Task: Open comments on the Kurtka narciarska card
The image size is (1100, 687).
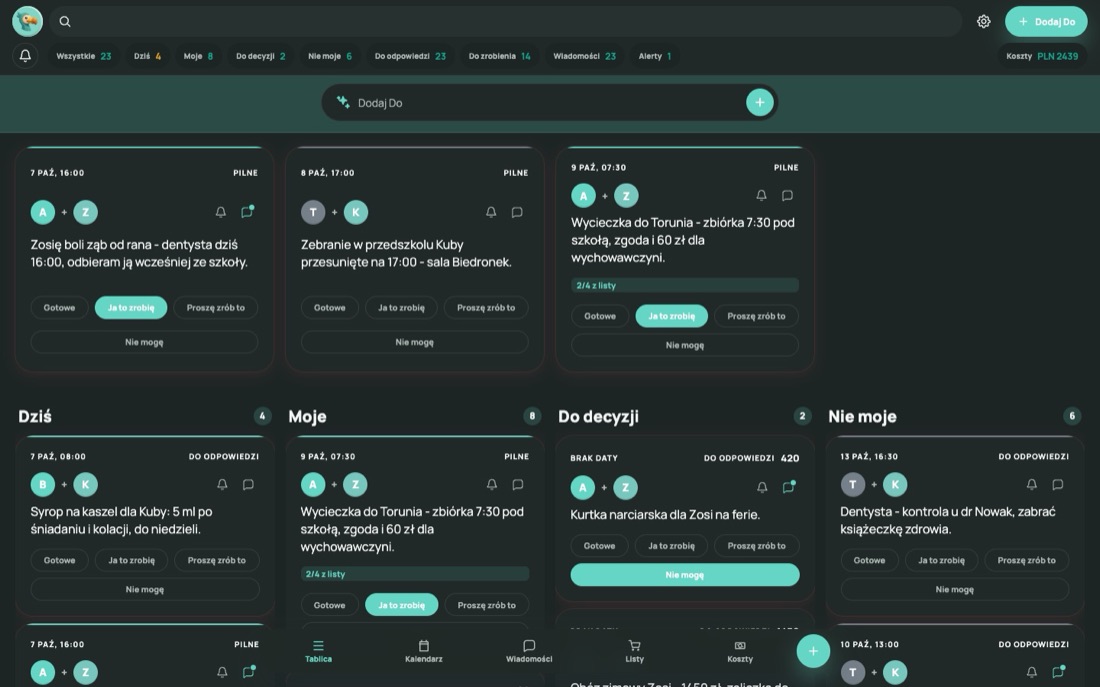Action: click(789, 486)
